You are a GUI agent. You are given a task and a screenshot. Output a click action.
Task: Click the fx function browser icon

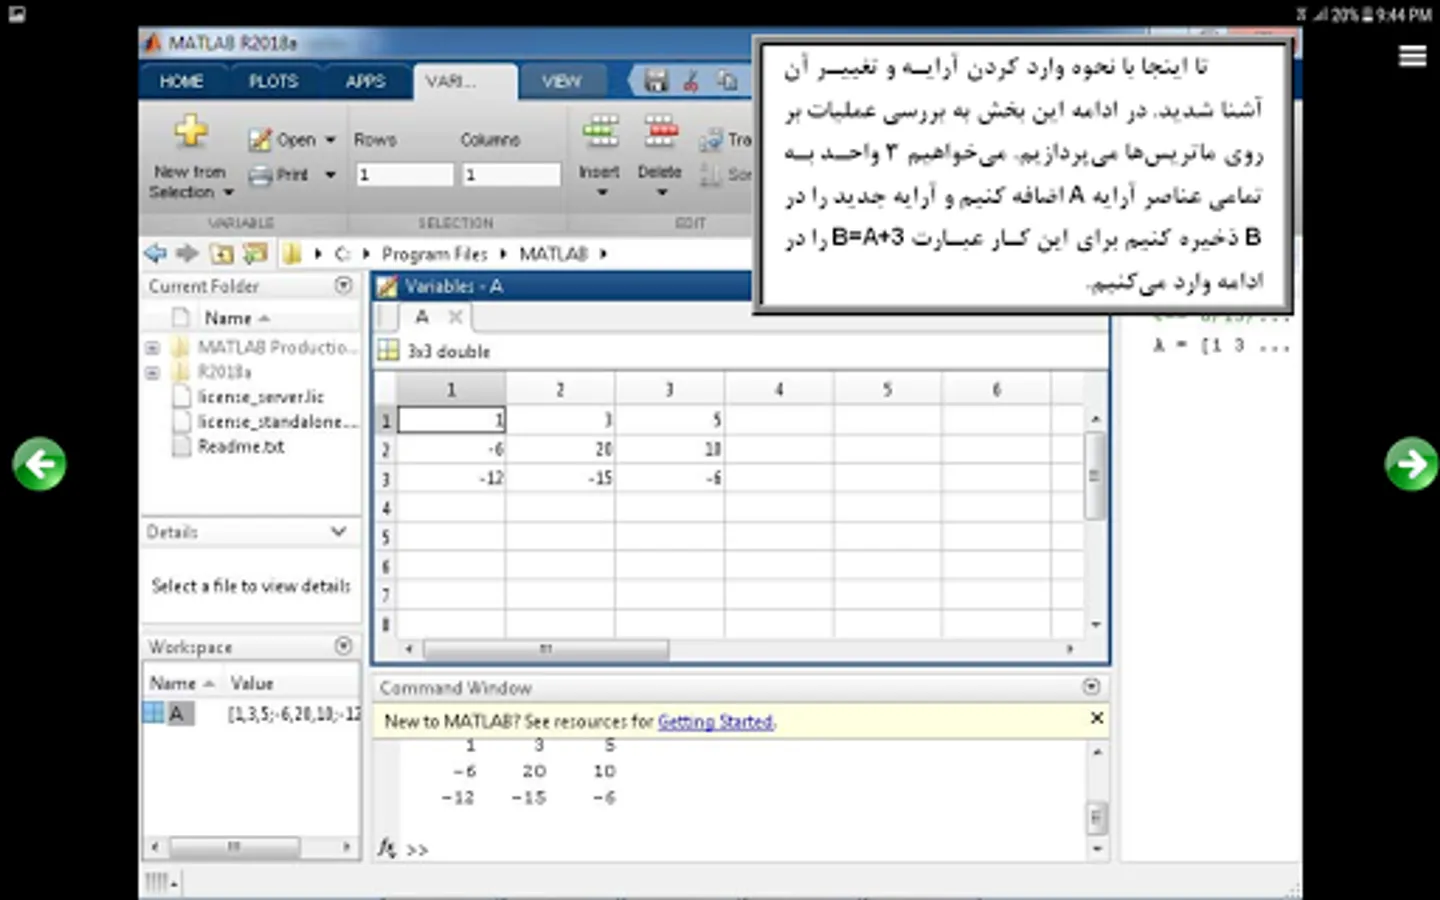tap(387, 848)
